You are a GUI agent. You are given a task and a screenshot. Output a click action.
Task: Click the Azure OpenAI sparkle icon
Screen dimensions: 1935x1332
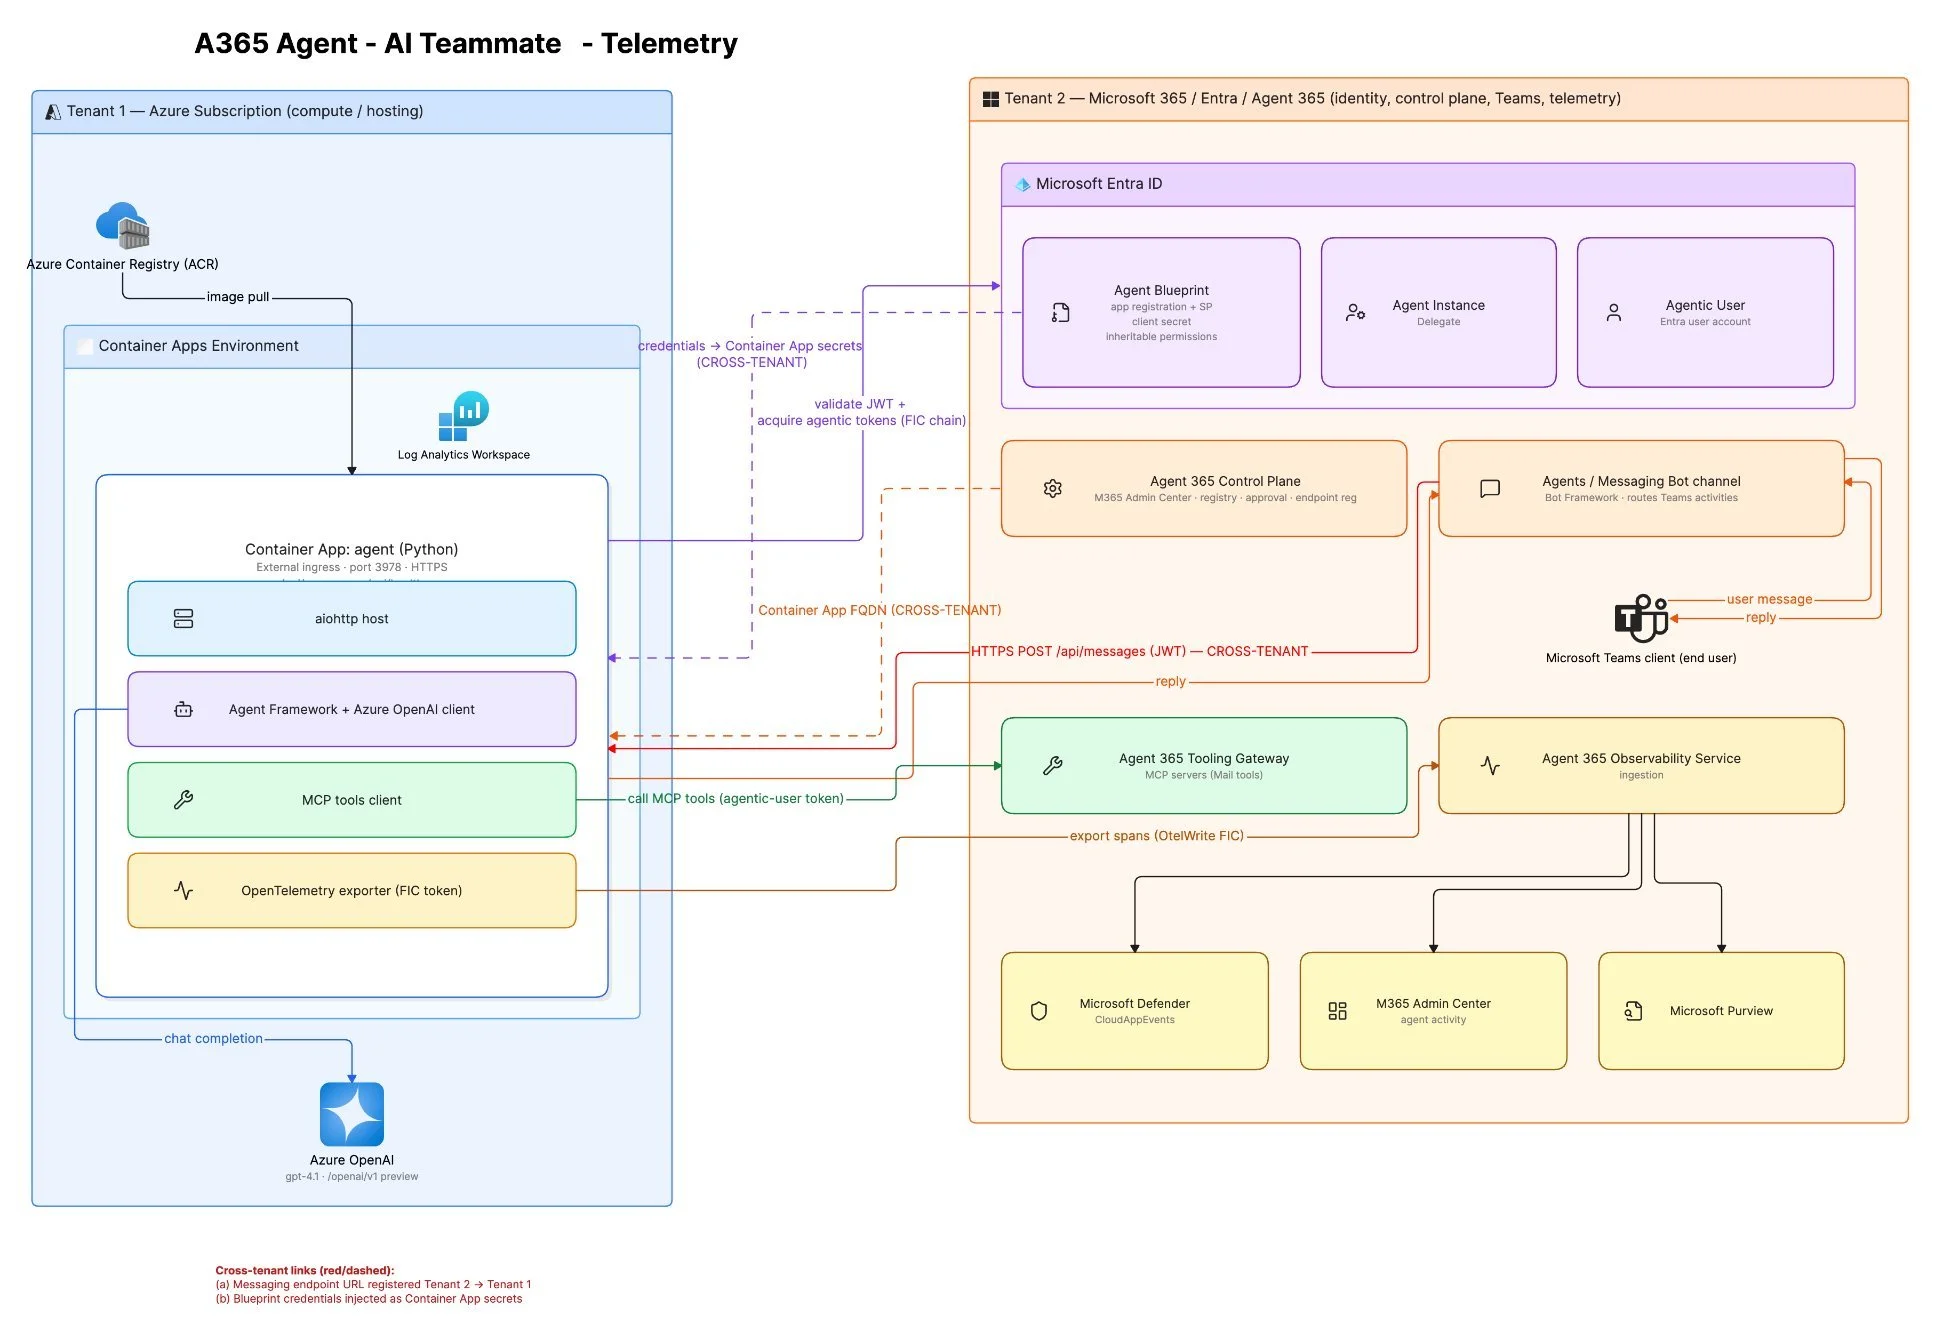(x=352, y=1114)
